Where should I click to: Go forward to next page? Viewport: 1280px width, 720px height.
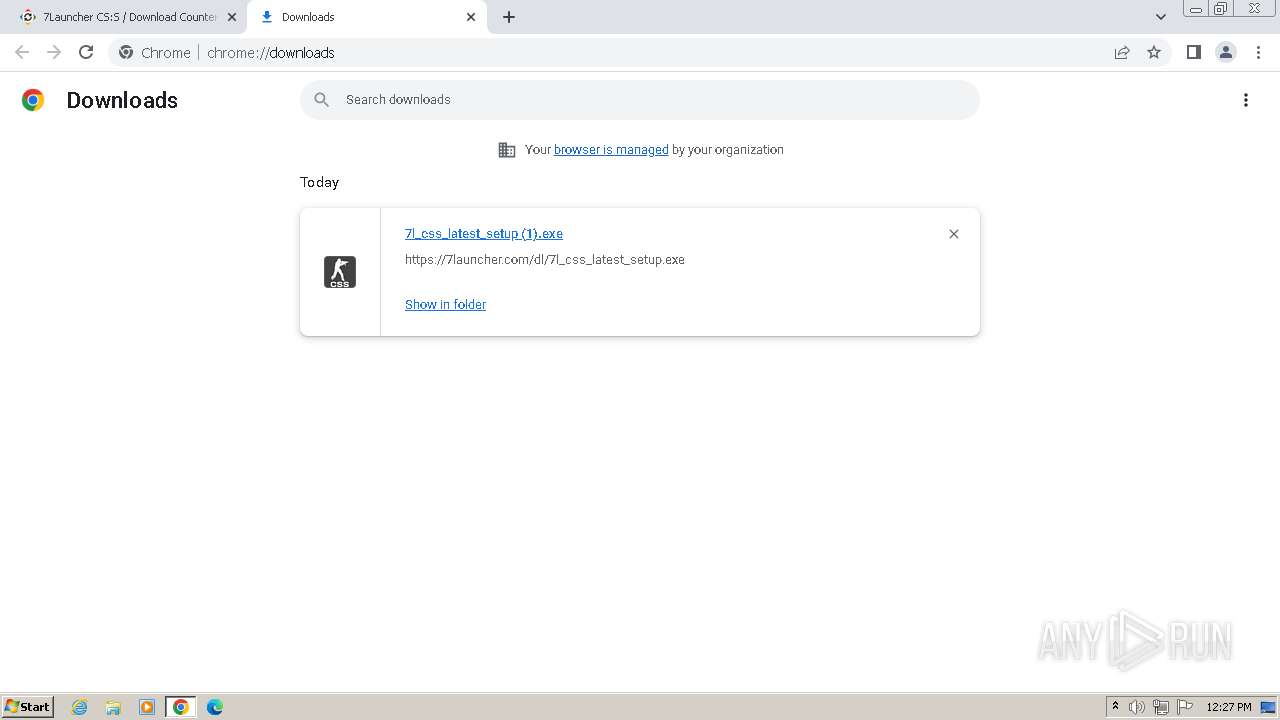tap(54, 52)
